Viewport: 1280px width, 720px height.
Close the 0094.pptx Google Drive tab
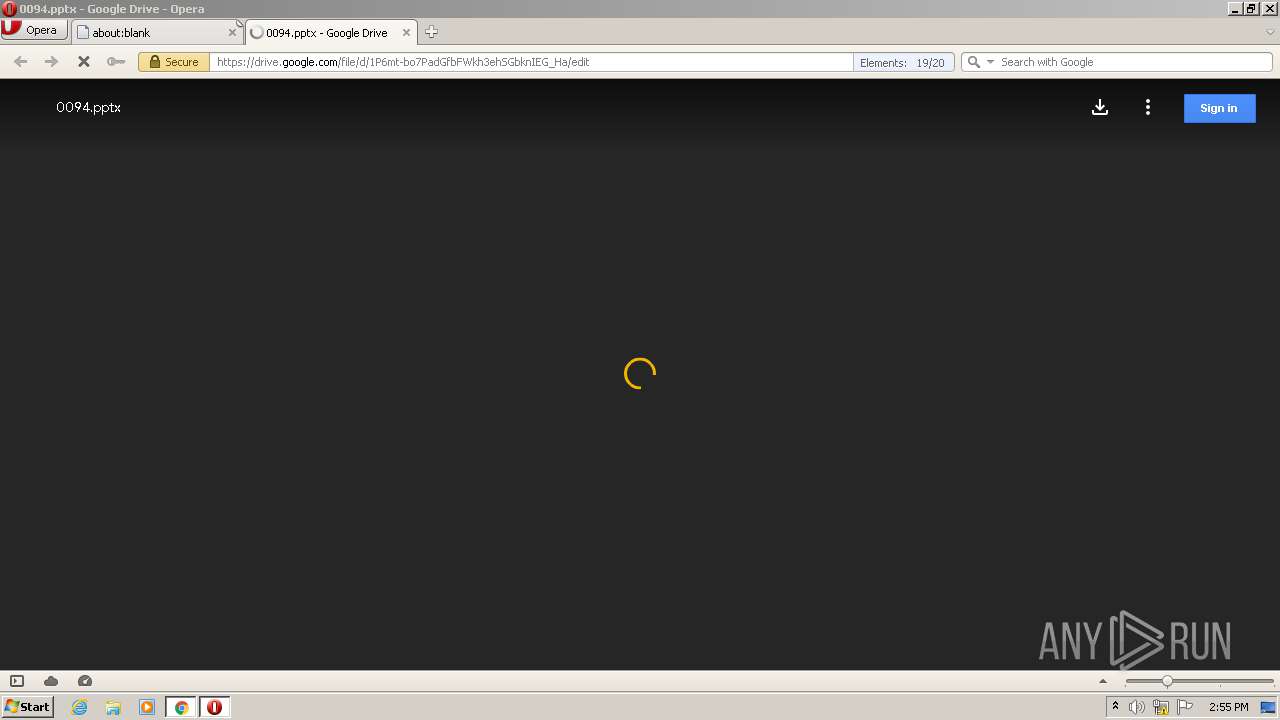click(x=406, y=32)
